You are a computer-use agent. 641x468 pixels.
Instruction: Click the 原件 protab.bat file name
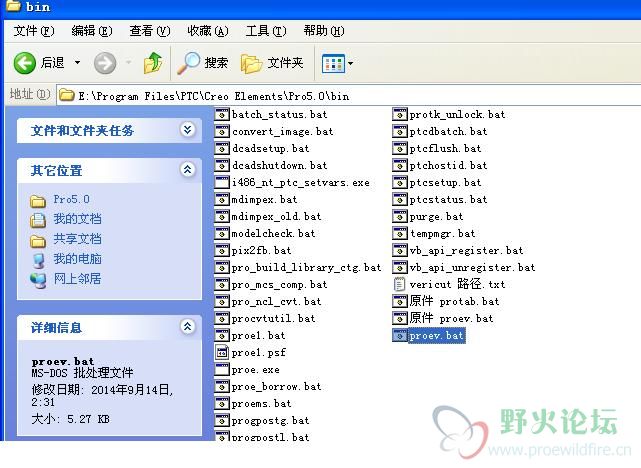[454, 301]
